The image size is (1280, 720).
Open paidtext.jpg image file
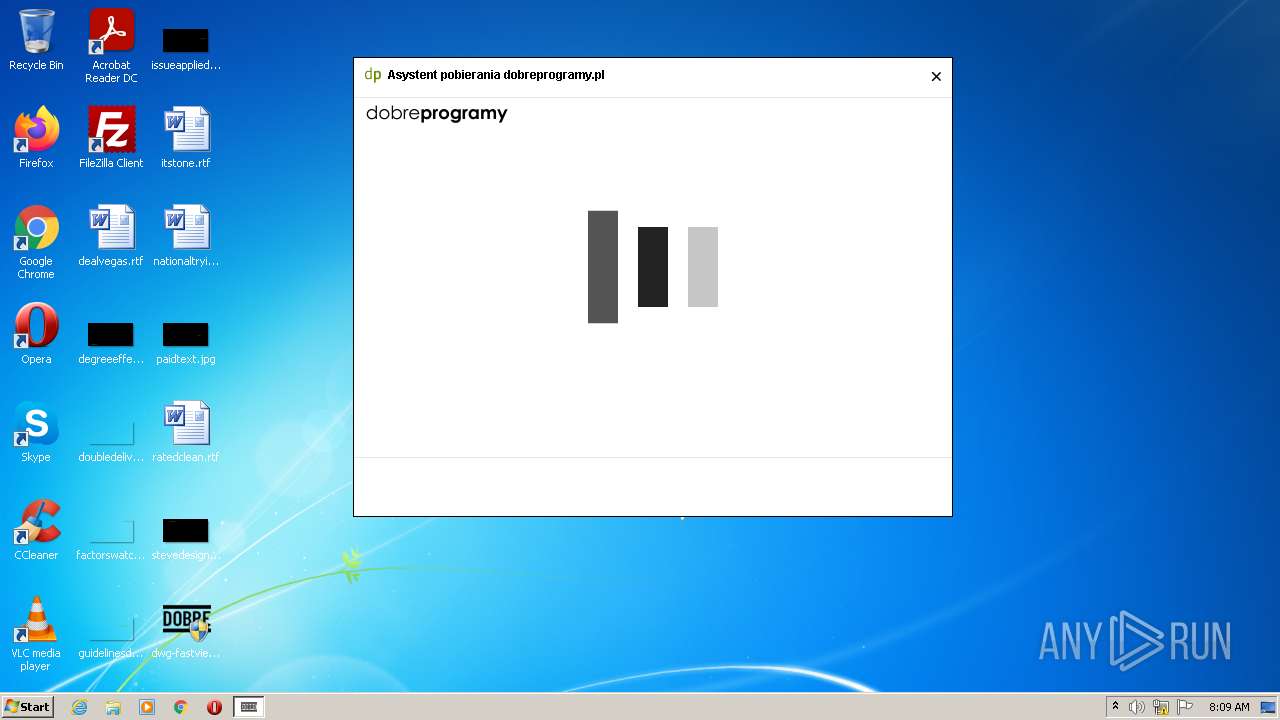(186, 342)
